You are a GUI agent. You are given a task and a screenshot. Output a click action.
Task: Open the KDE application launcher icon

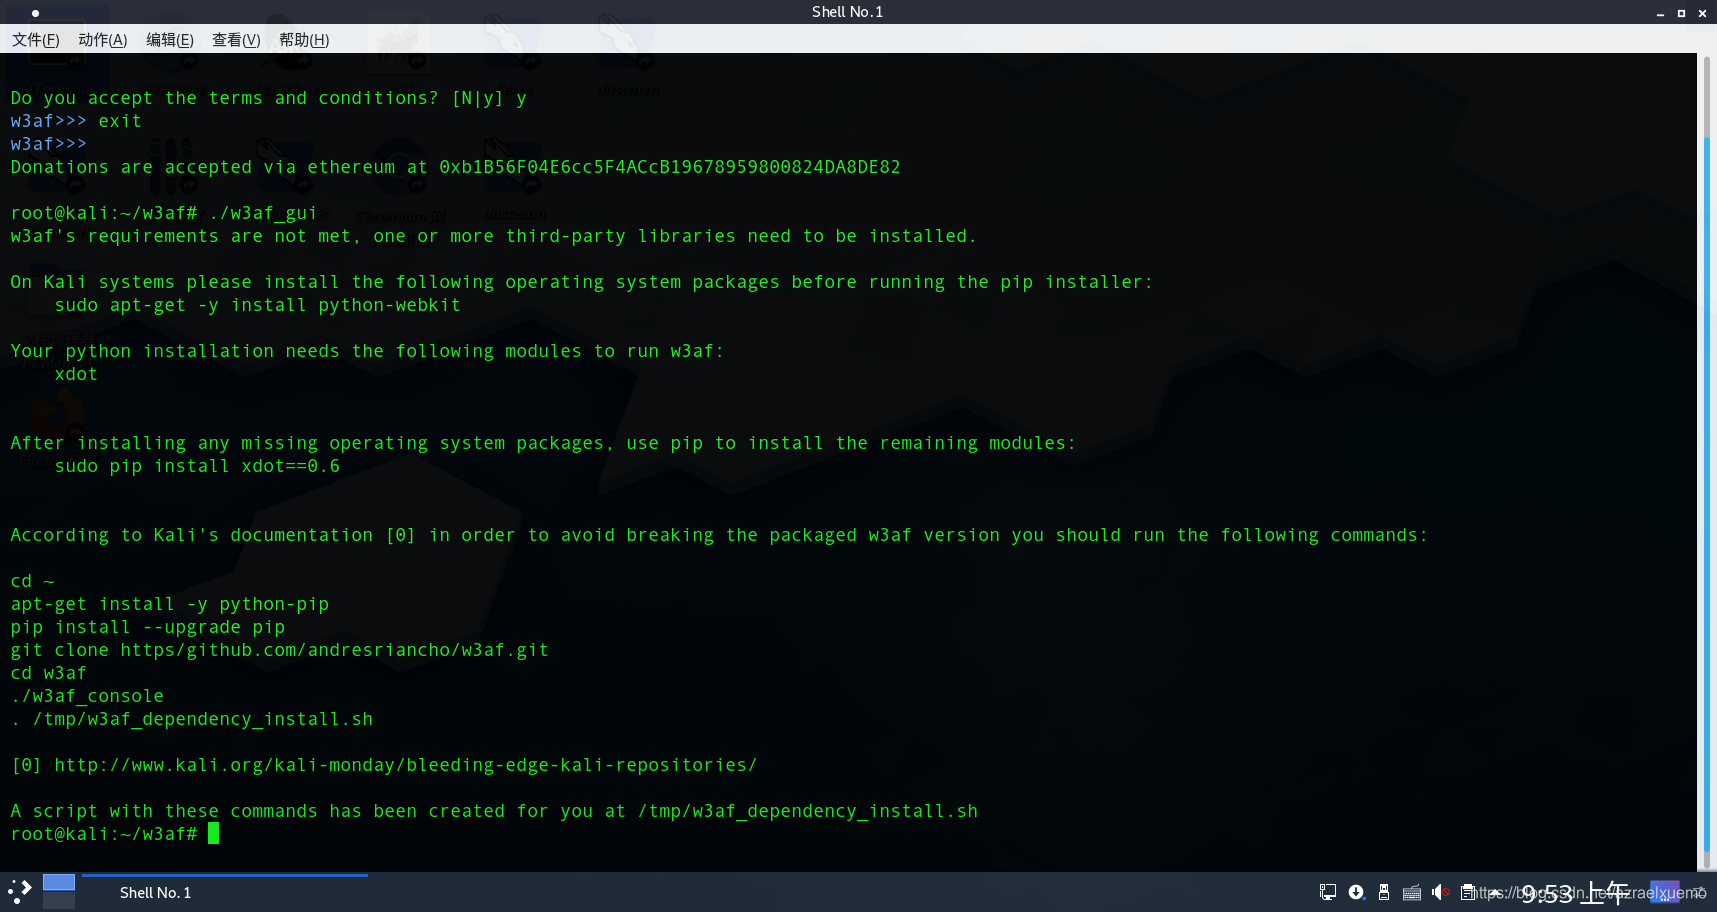(x=20, y=892)
